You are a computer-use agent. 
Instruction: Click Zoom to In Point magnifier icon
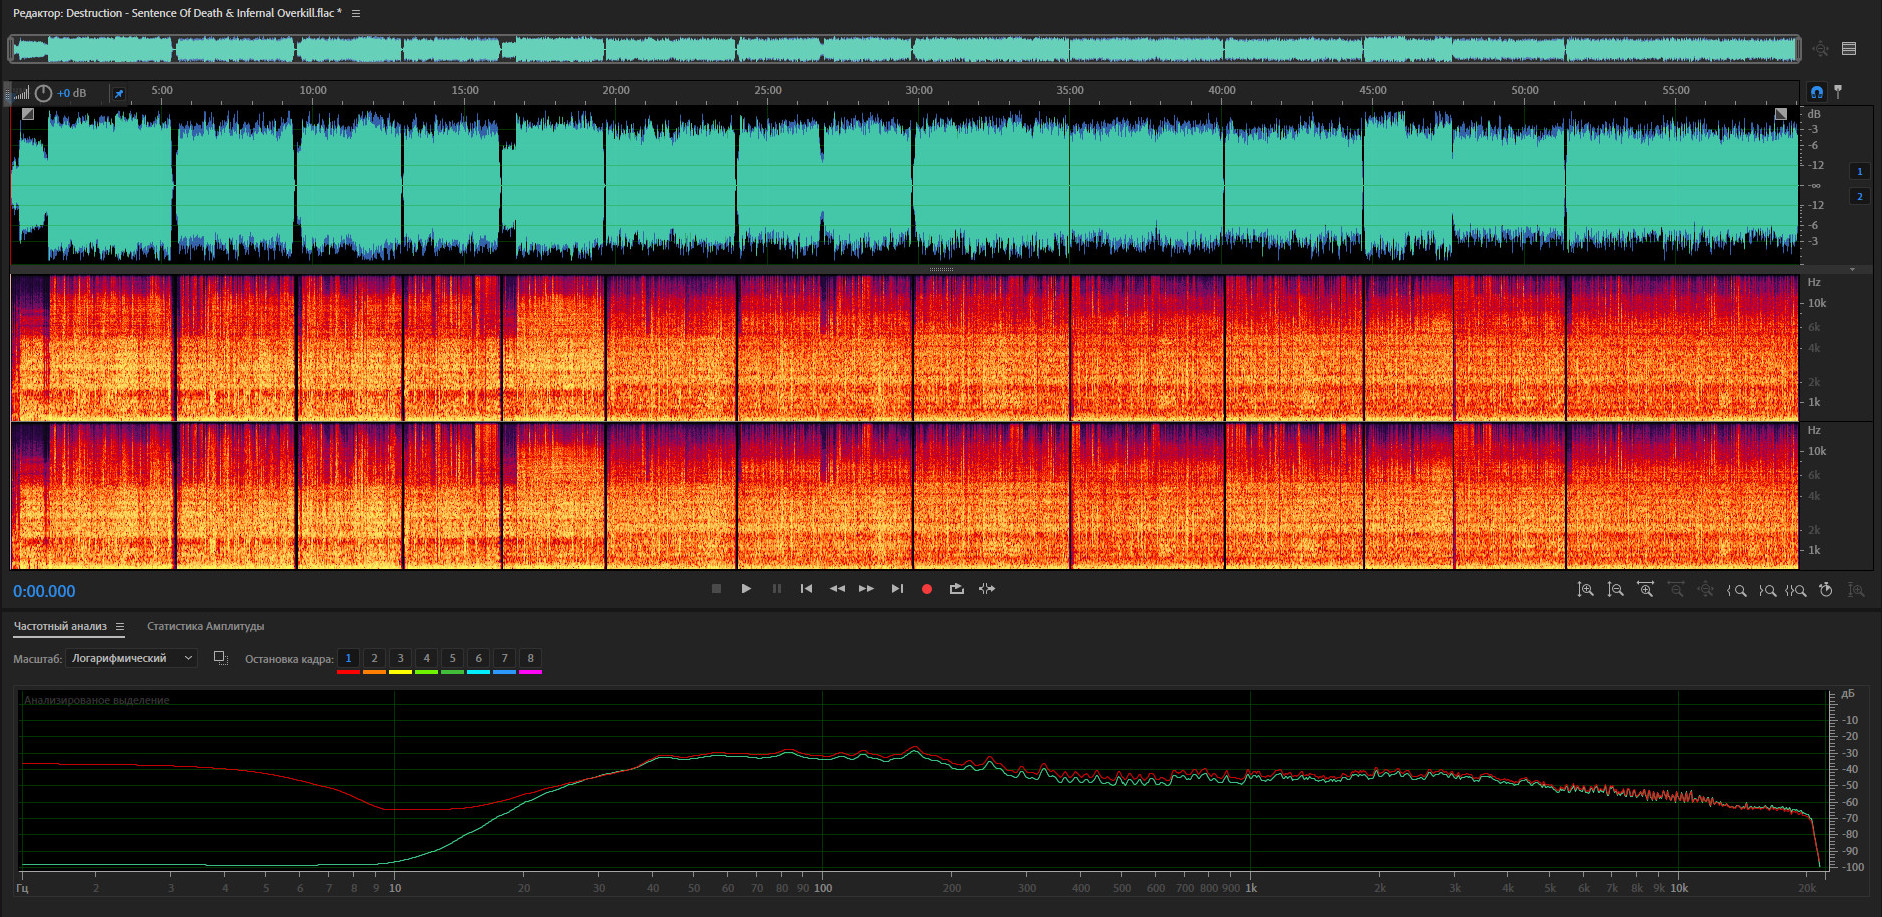pos(1737,590)
